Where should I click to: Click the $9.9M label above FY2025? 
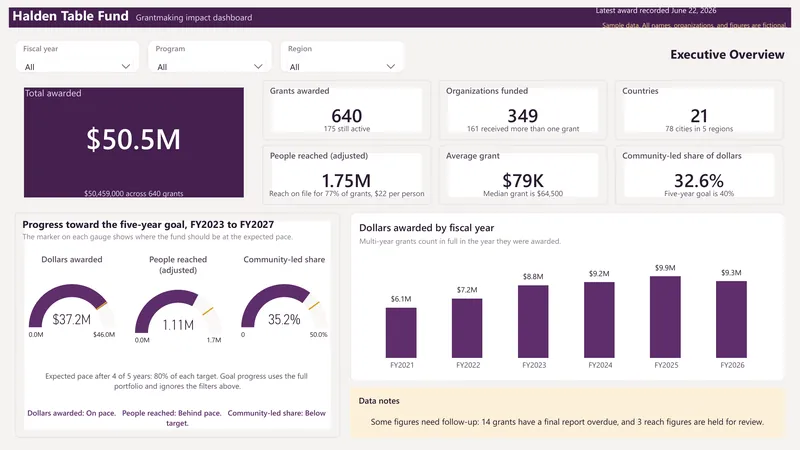665,268
